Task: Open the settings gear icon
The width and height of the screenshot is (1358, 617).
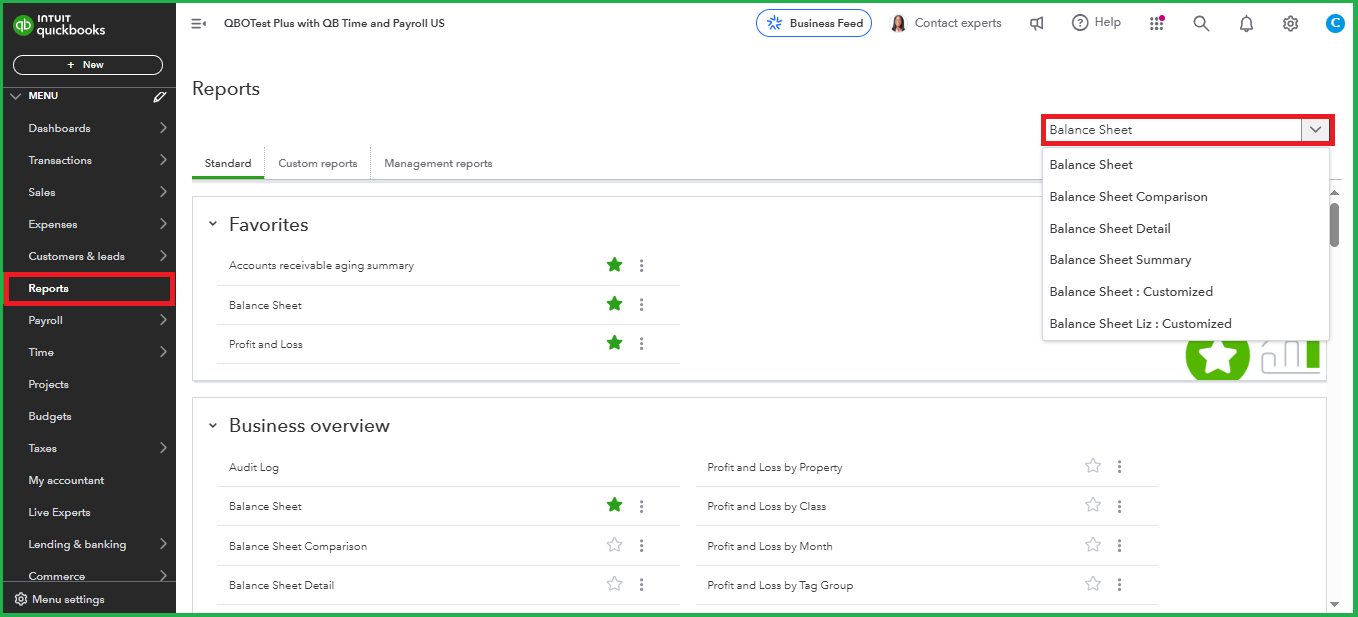Action: [1291, 24]
